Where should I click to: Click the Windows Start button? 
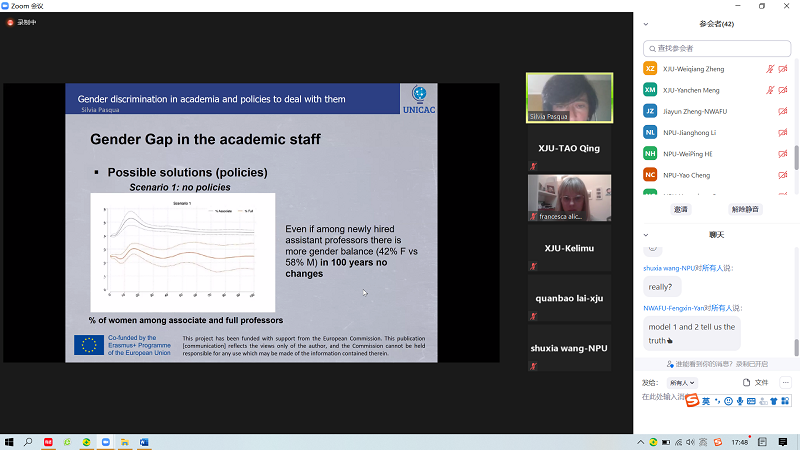click(x=9, y=441)
